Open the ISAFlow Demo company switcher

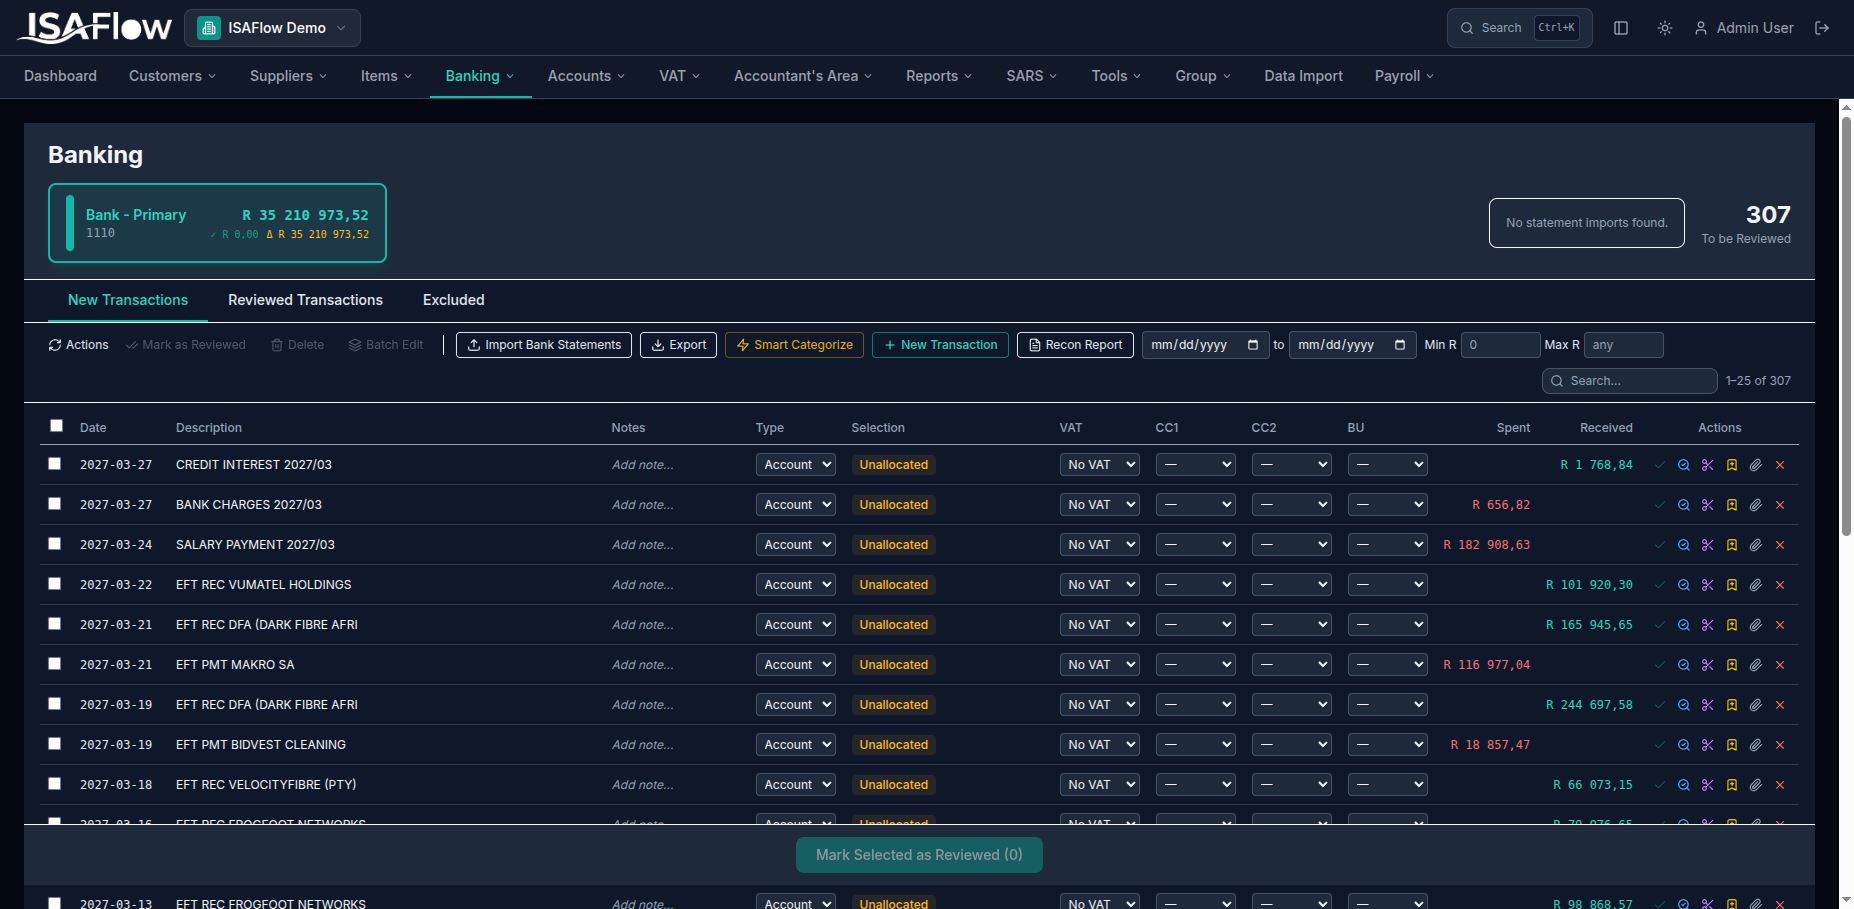(272, 28)
